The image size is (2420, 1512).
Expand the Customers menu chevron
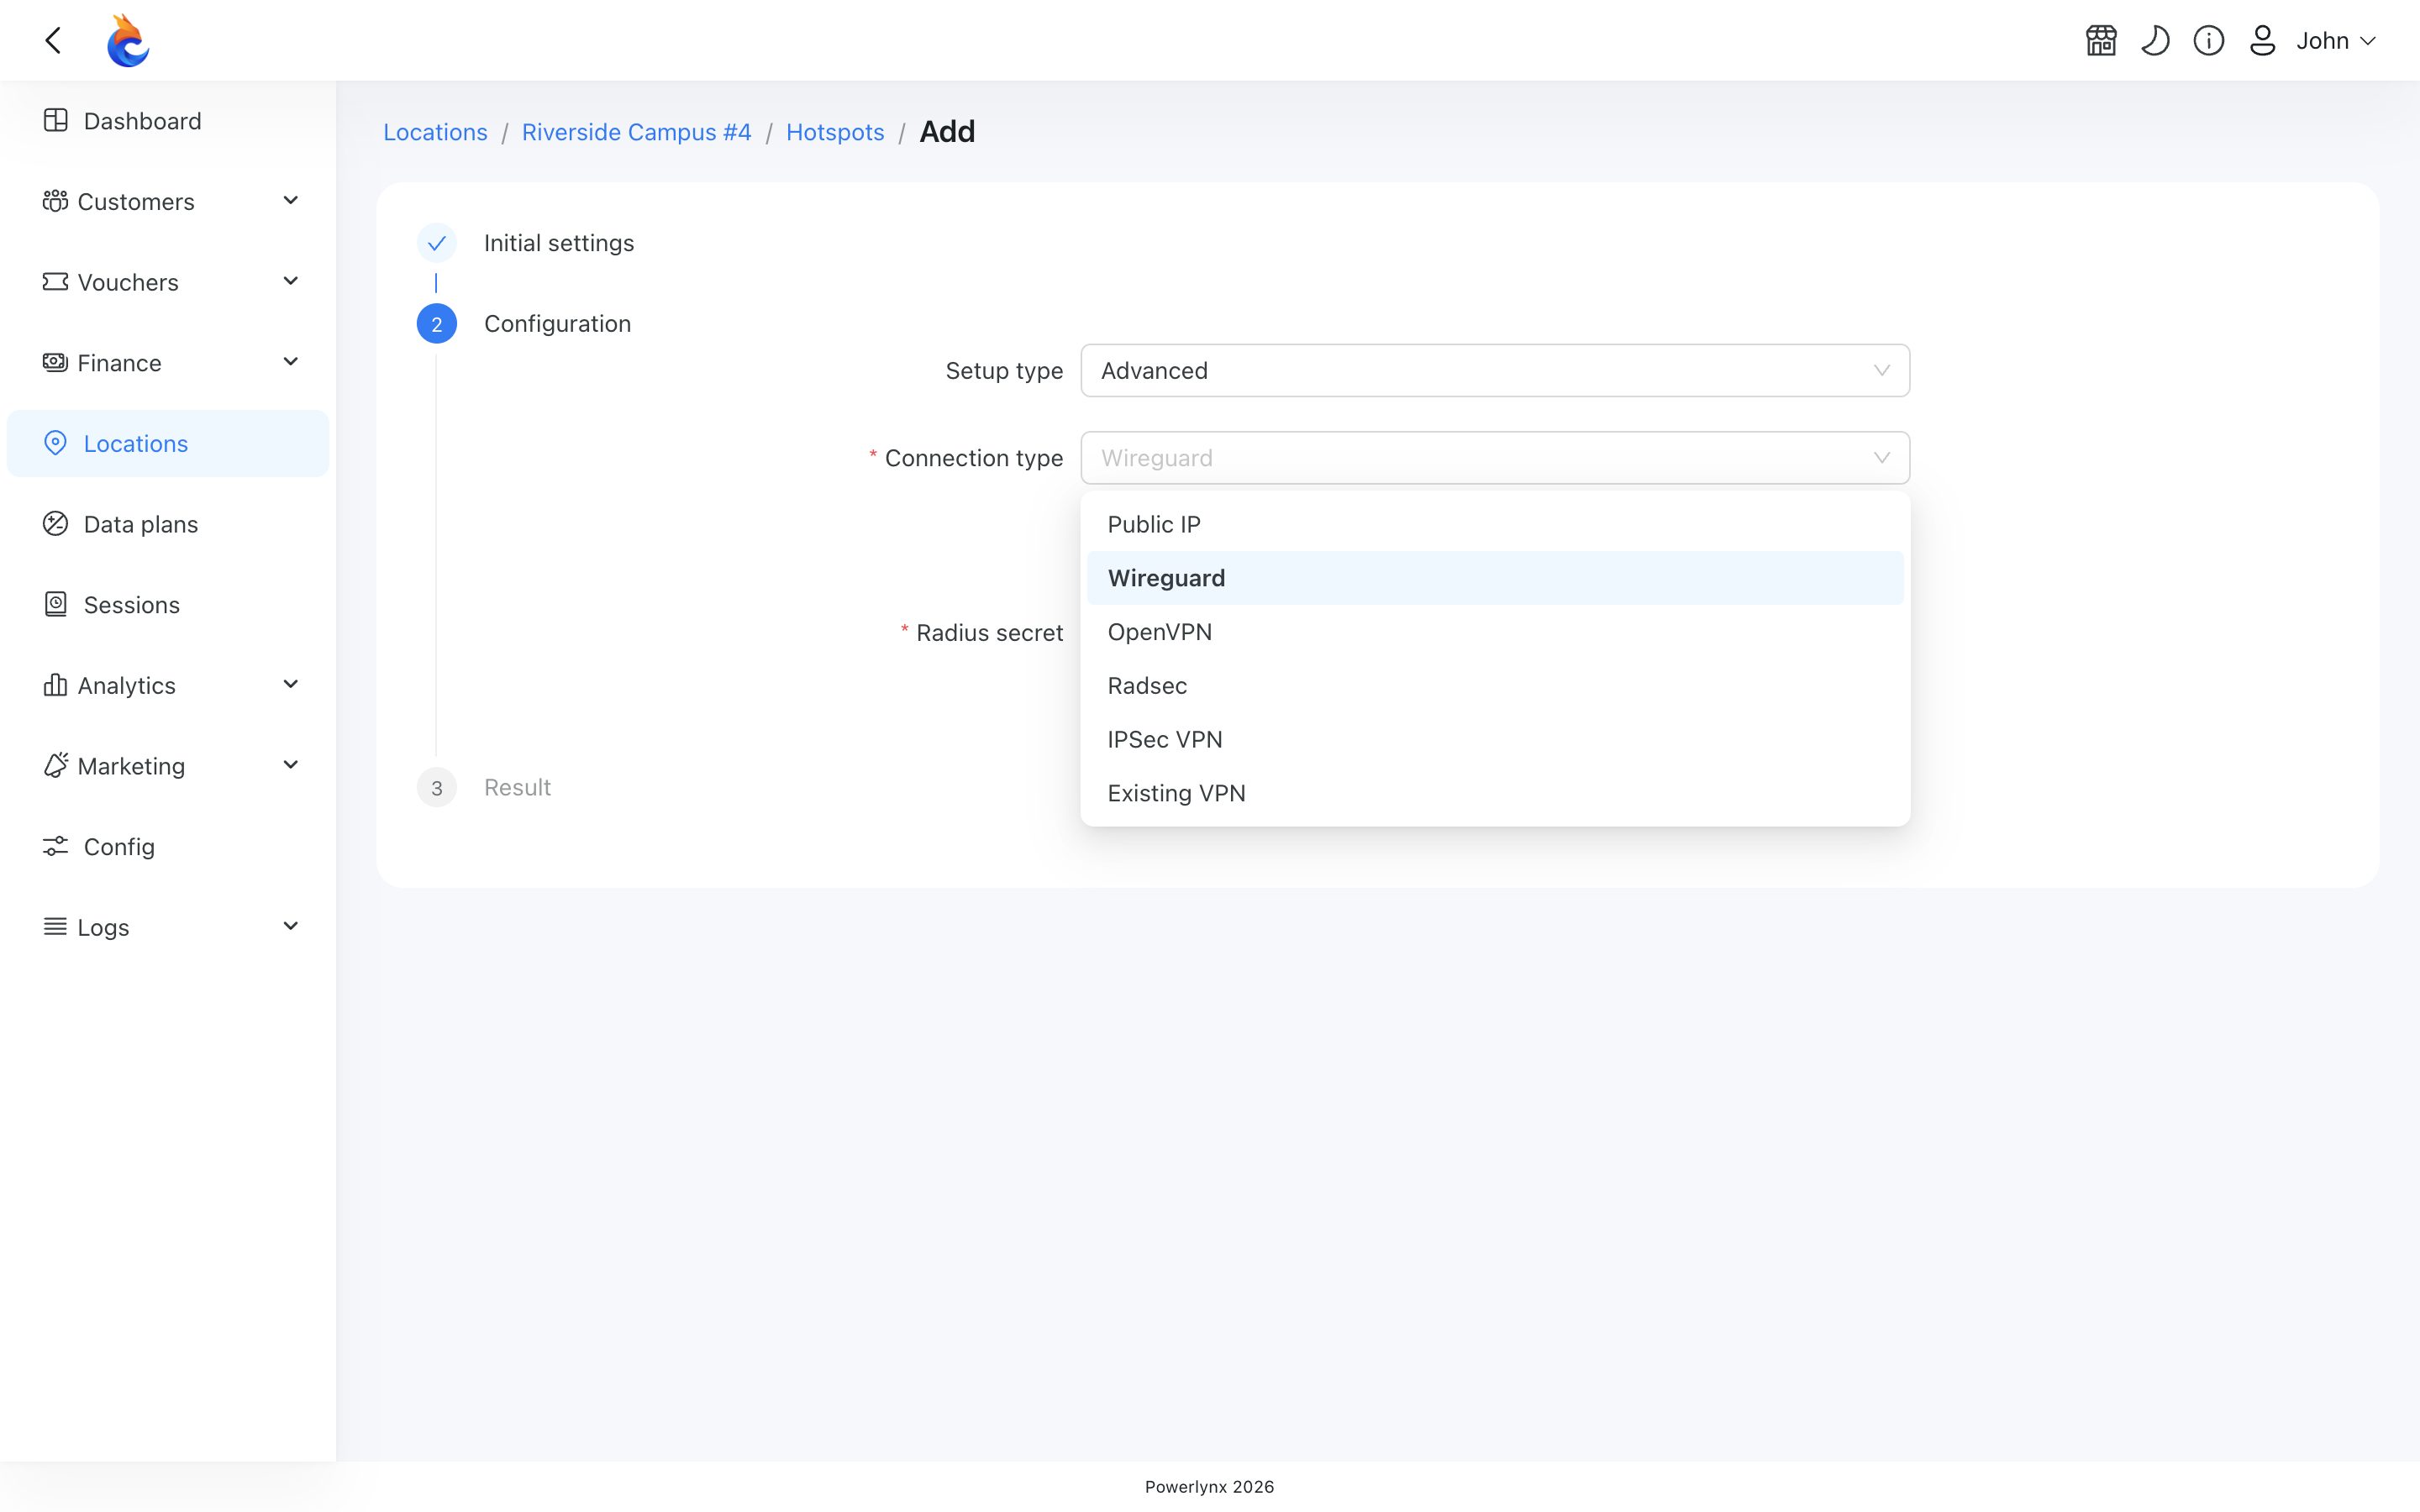pos(291,201)
